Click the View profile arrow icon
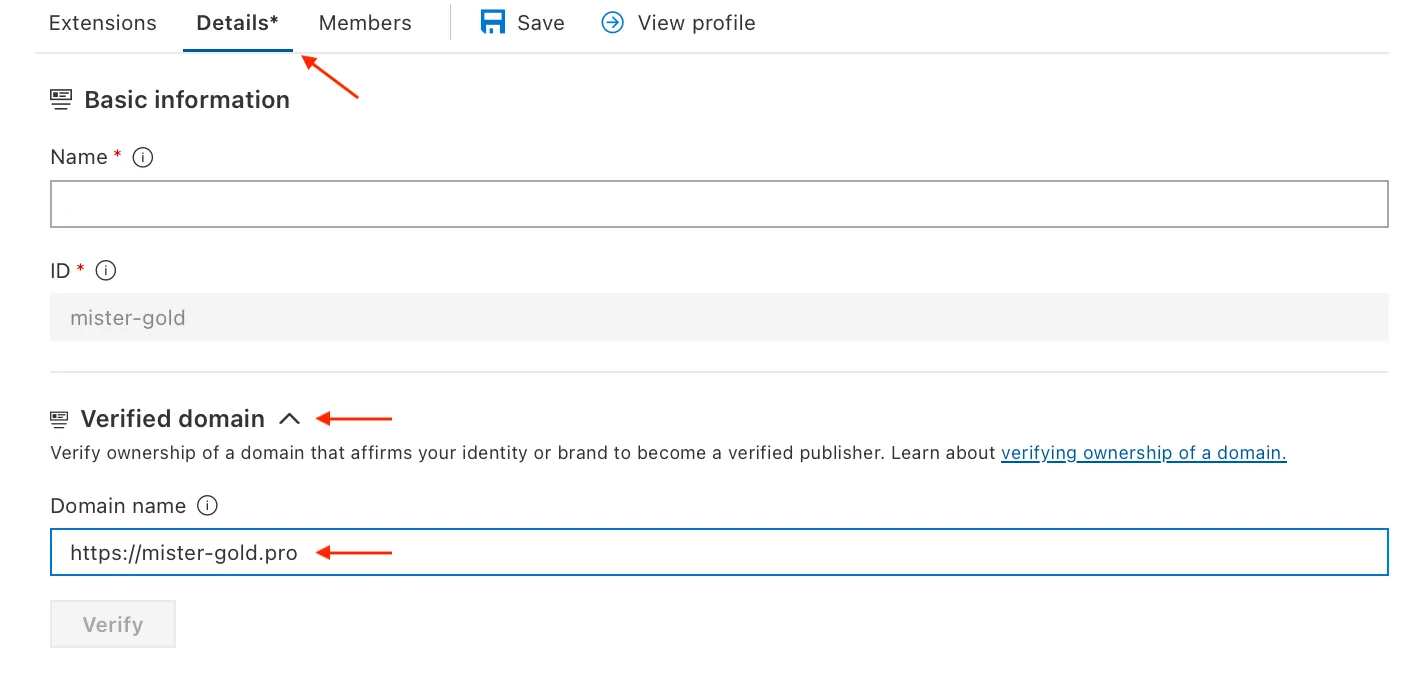1413x678 pixels. tap(611, 22)
